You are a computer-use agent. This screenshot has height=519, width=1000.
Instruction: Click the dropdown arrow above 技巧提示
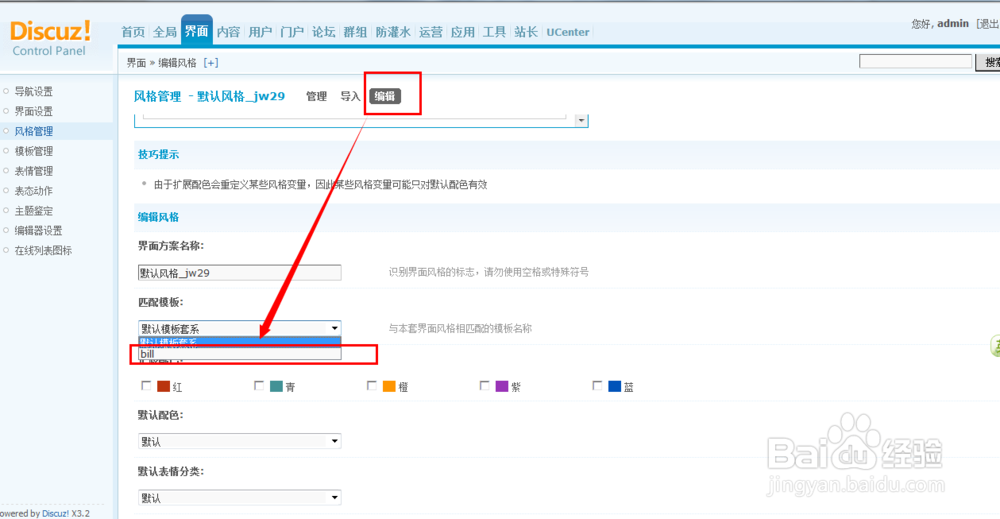click(581, 121)
